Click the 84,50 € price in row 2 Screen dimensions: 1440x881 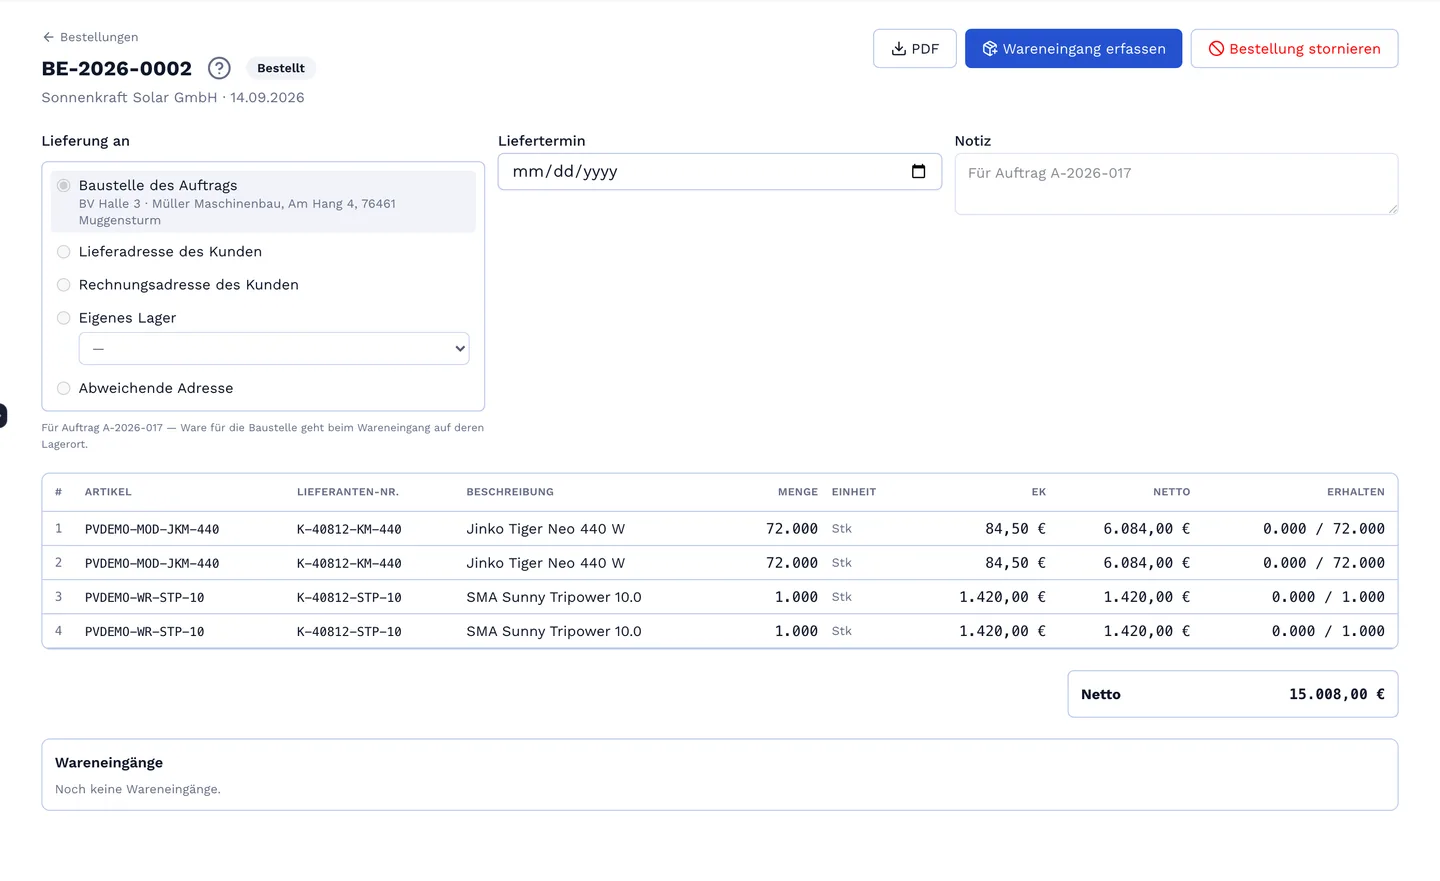pyautogui.click(x=1015, y=563)
